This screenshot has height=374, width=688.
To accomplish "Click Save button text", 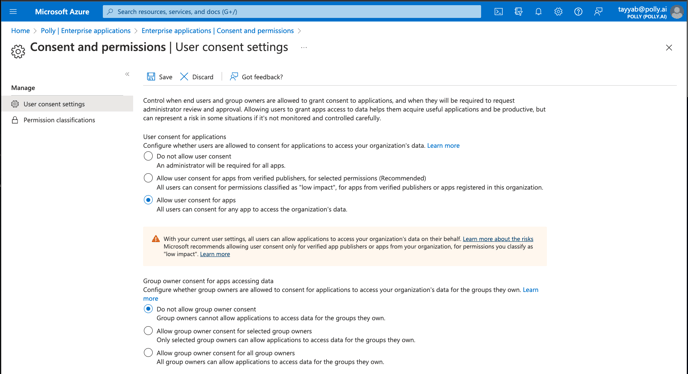I will 165,77.
